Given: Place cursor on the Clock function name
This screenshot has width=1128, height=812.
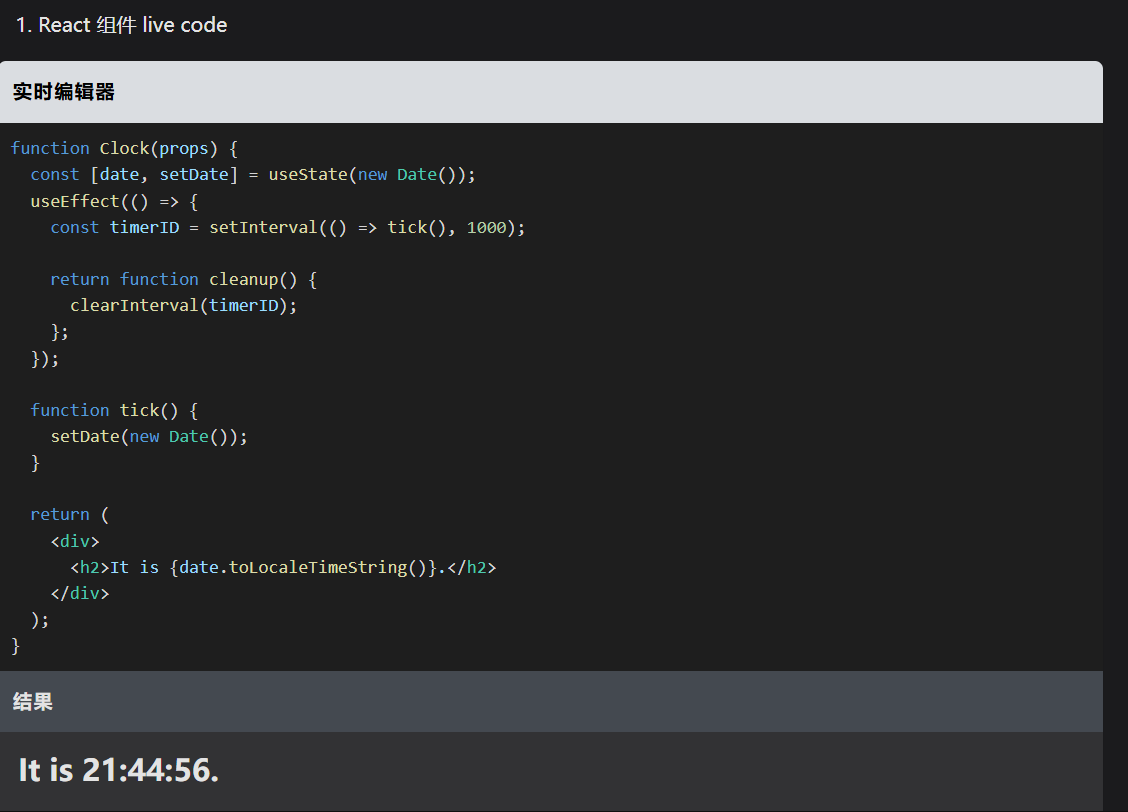Looking at the screenshot, I should pos(124,148).
